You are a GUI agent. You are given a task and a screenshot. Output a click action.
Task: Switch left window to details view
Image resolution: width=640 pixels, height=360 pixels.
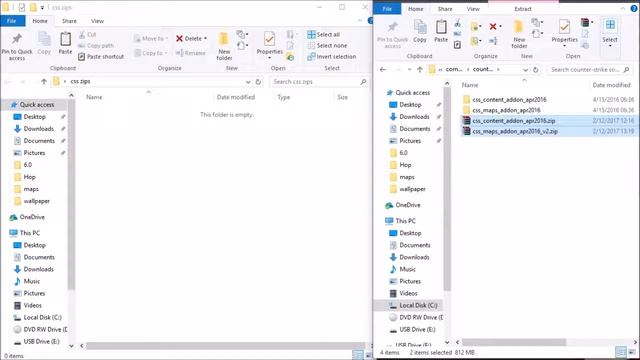click(358, 355)
